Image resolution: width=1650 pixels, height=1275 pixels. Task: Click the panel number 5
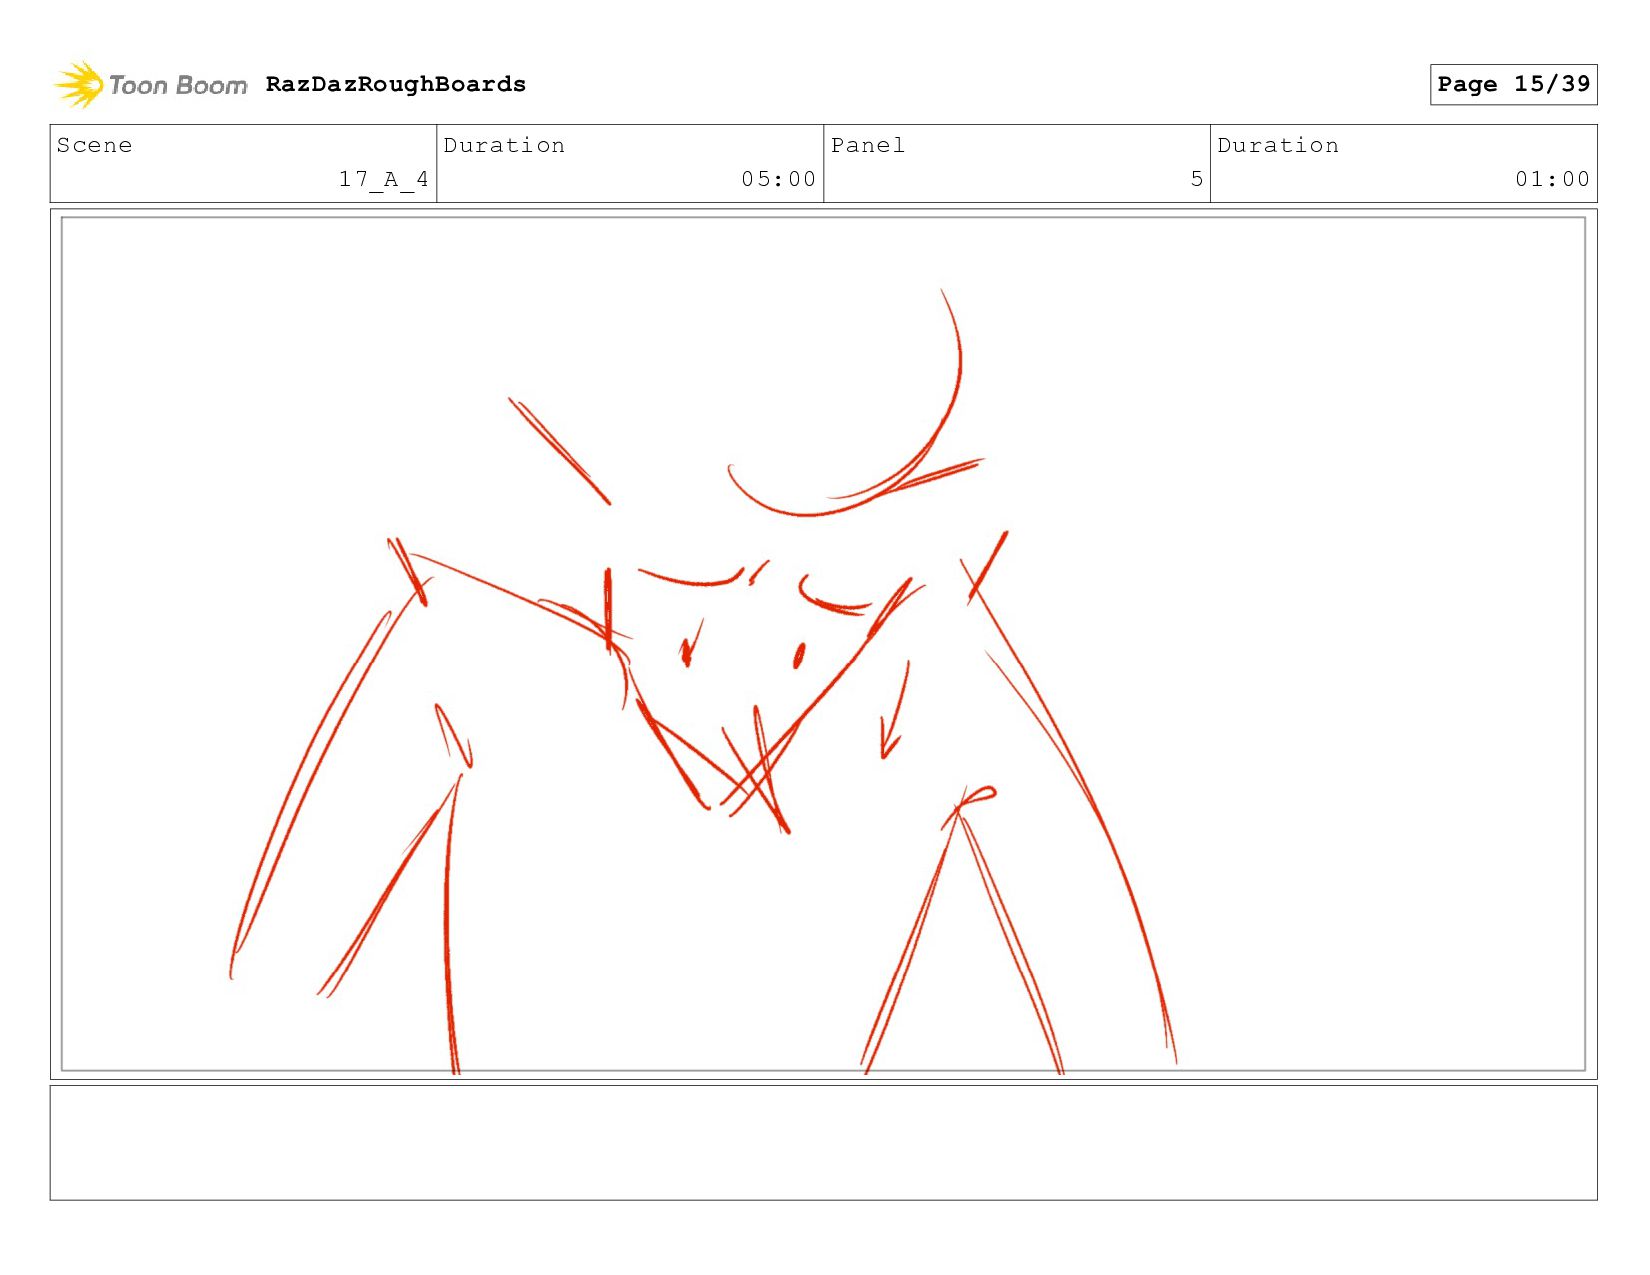point(1197,179)
